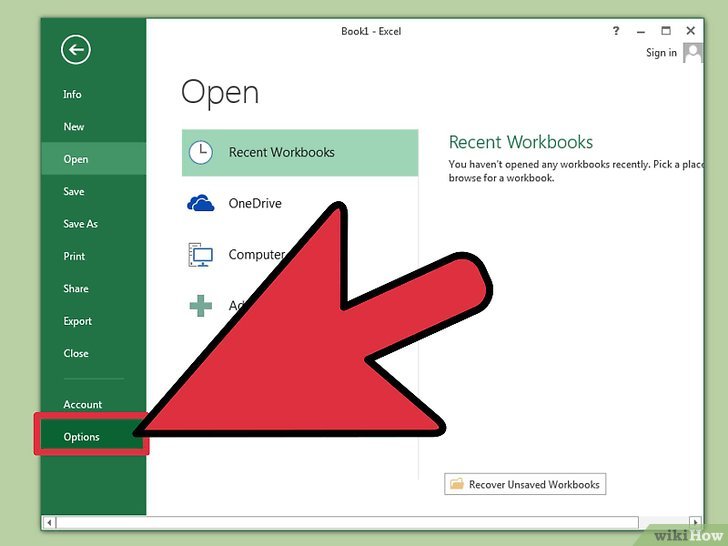This screenshot has width=728, height=546.
Task: Minimize the Excel window
Action: [641, 31]
